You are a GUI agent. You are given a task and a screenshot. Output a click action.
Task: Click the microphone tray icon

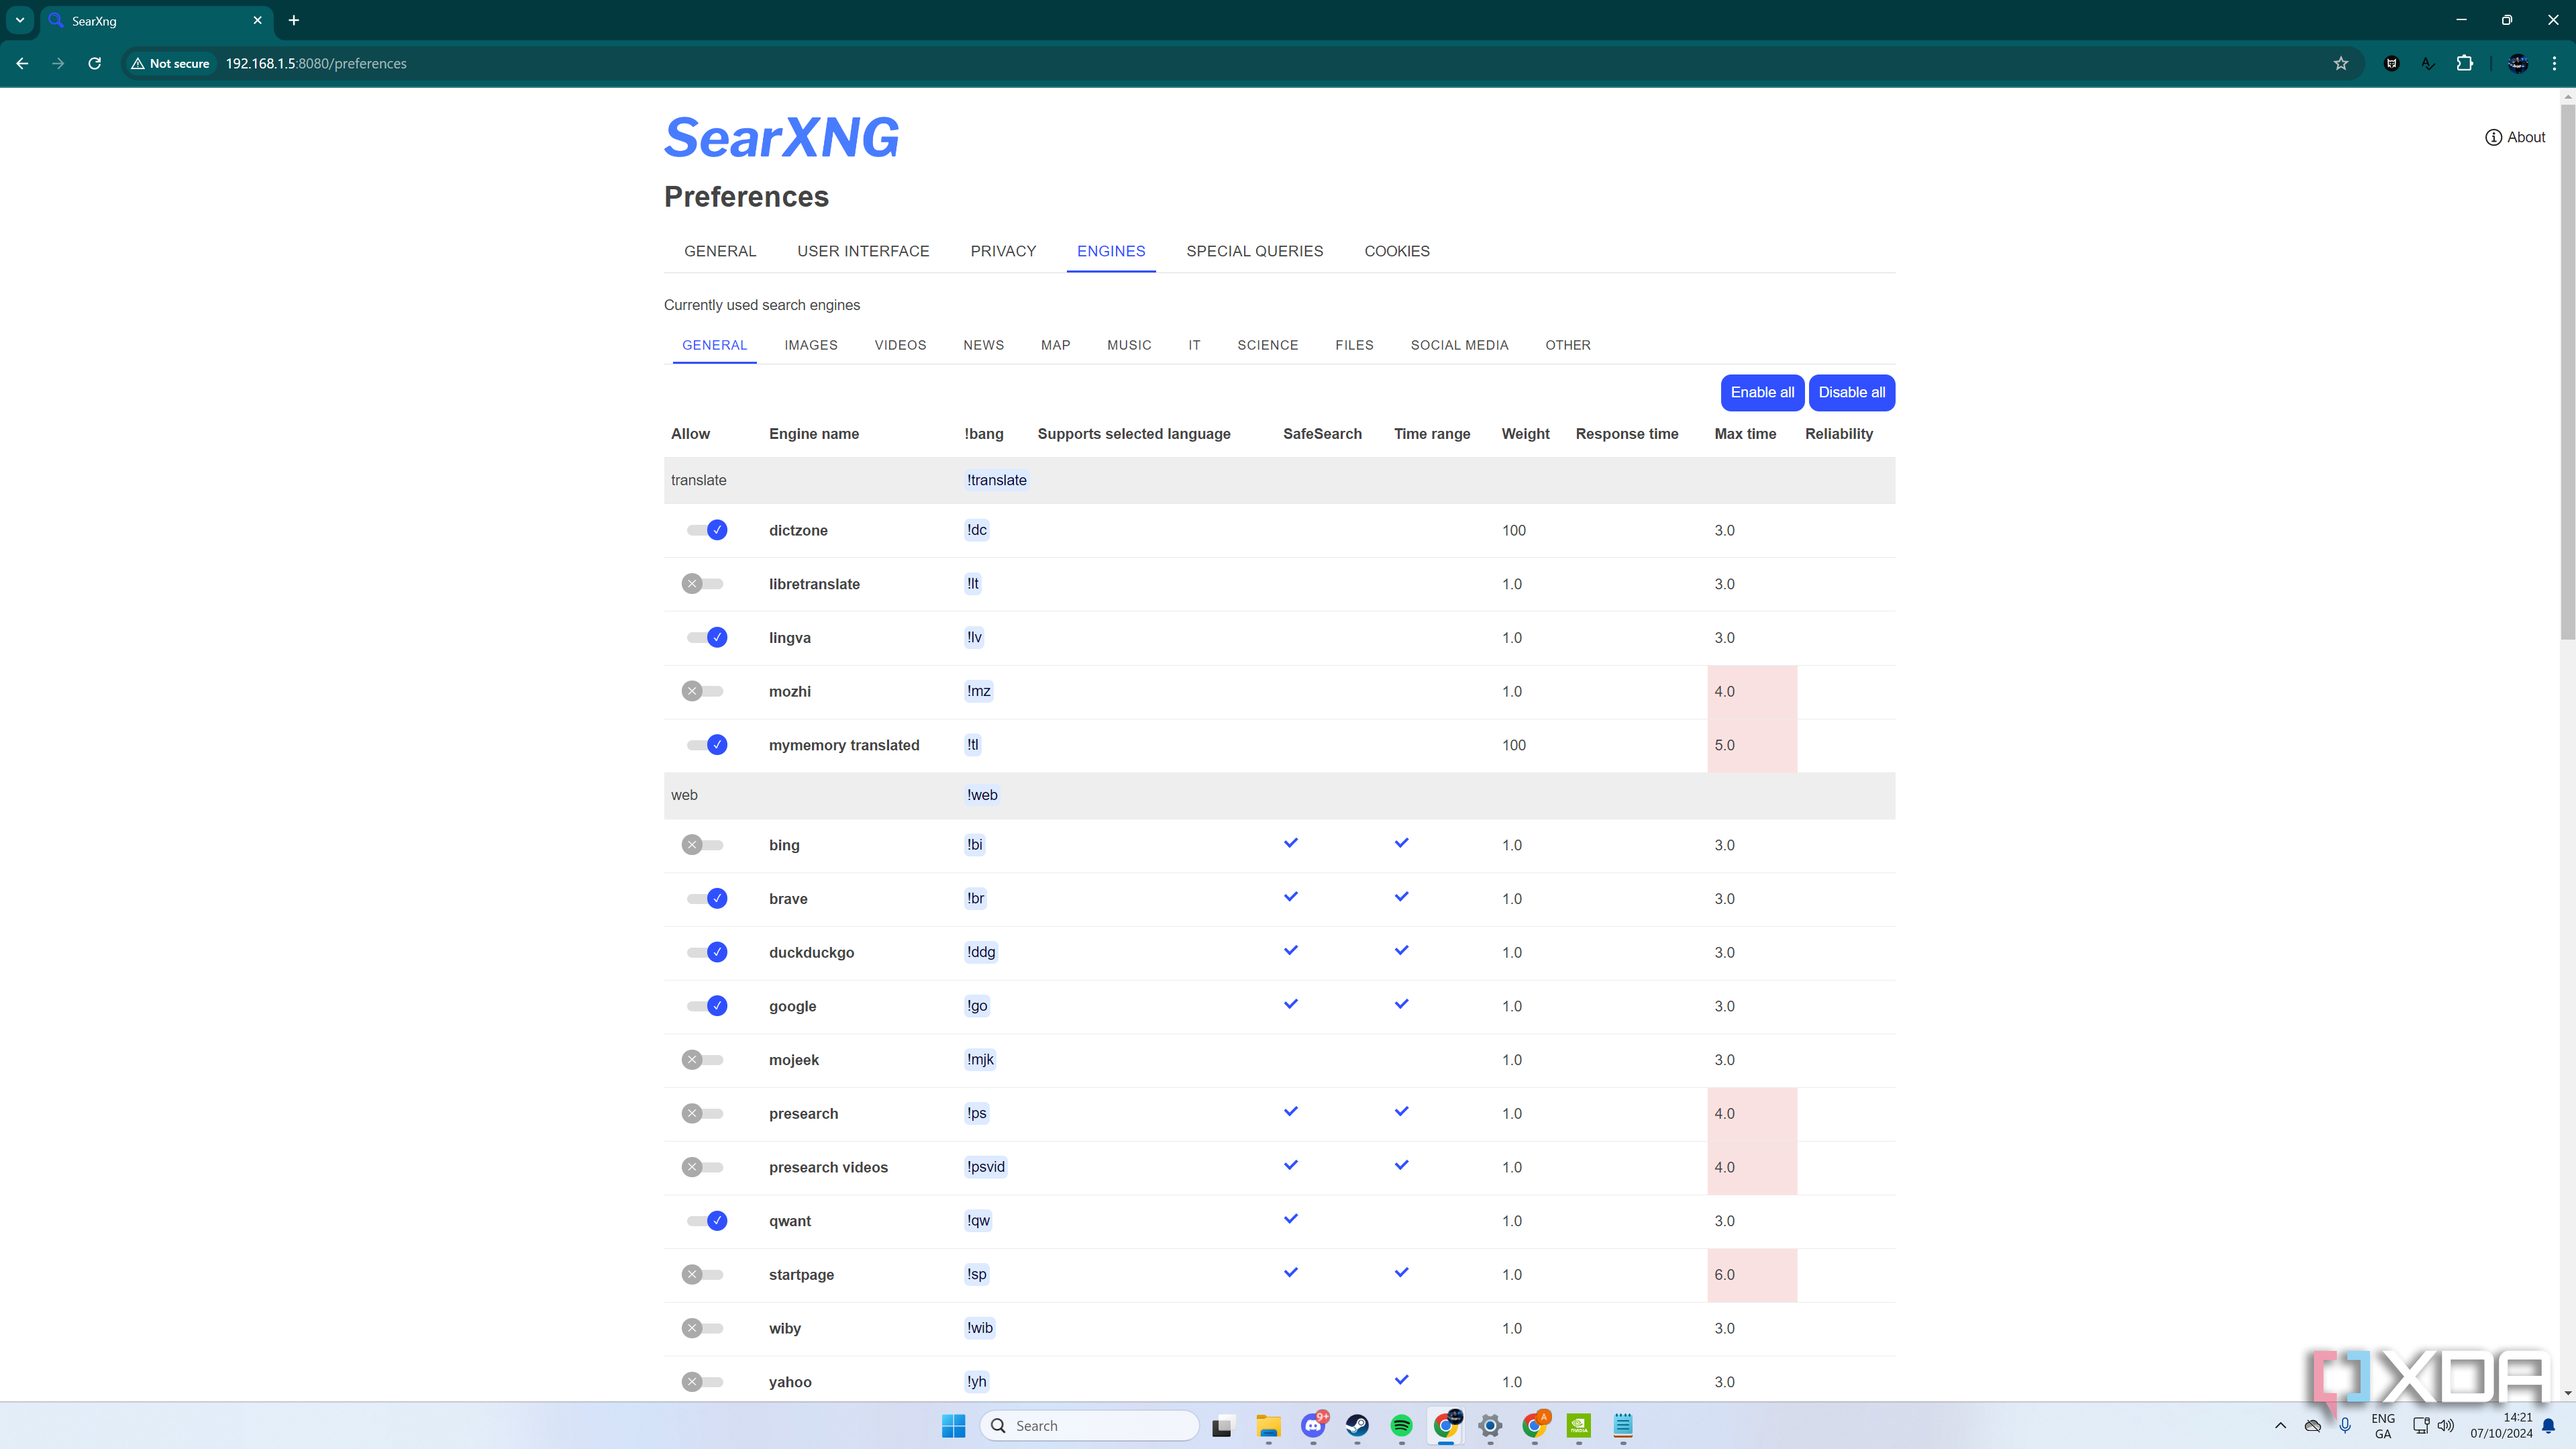pos(2344,1426)
